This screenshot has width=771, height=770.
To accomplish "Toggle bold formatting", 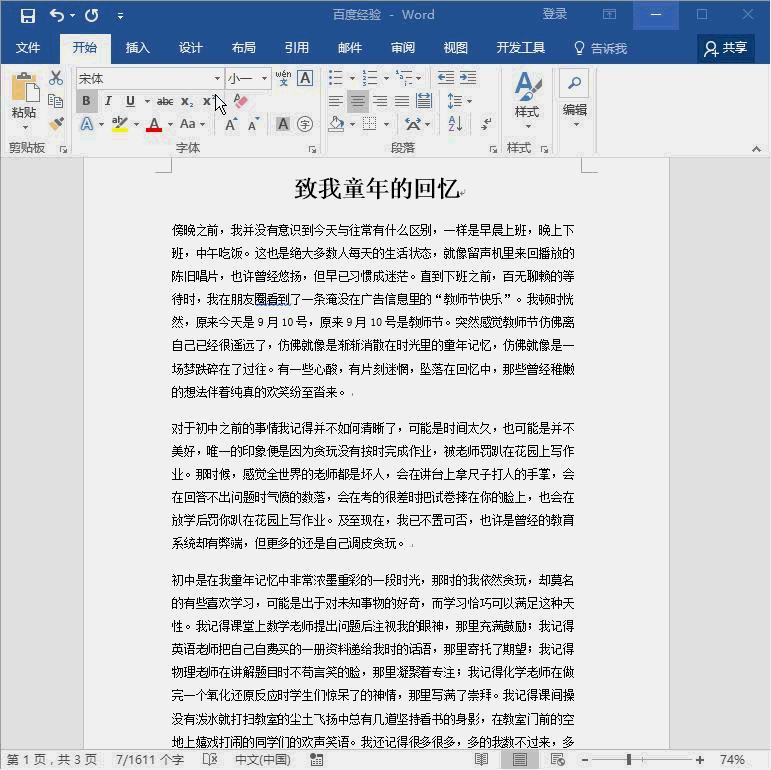I will 86,101.
